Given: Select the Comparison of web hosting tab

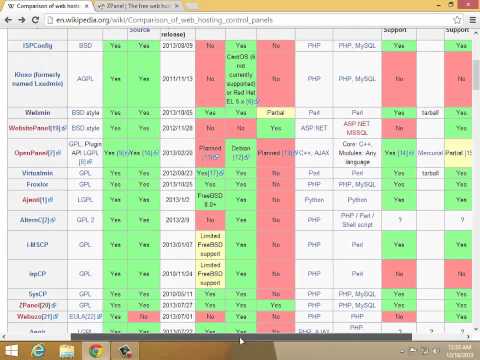Looking at the screenshot, I should [47, 6].
